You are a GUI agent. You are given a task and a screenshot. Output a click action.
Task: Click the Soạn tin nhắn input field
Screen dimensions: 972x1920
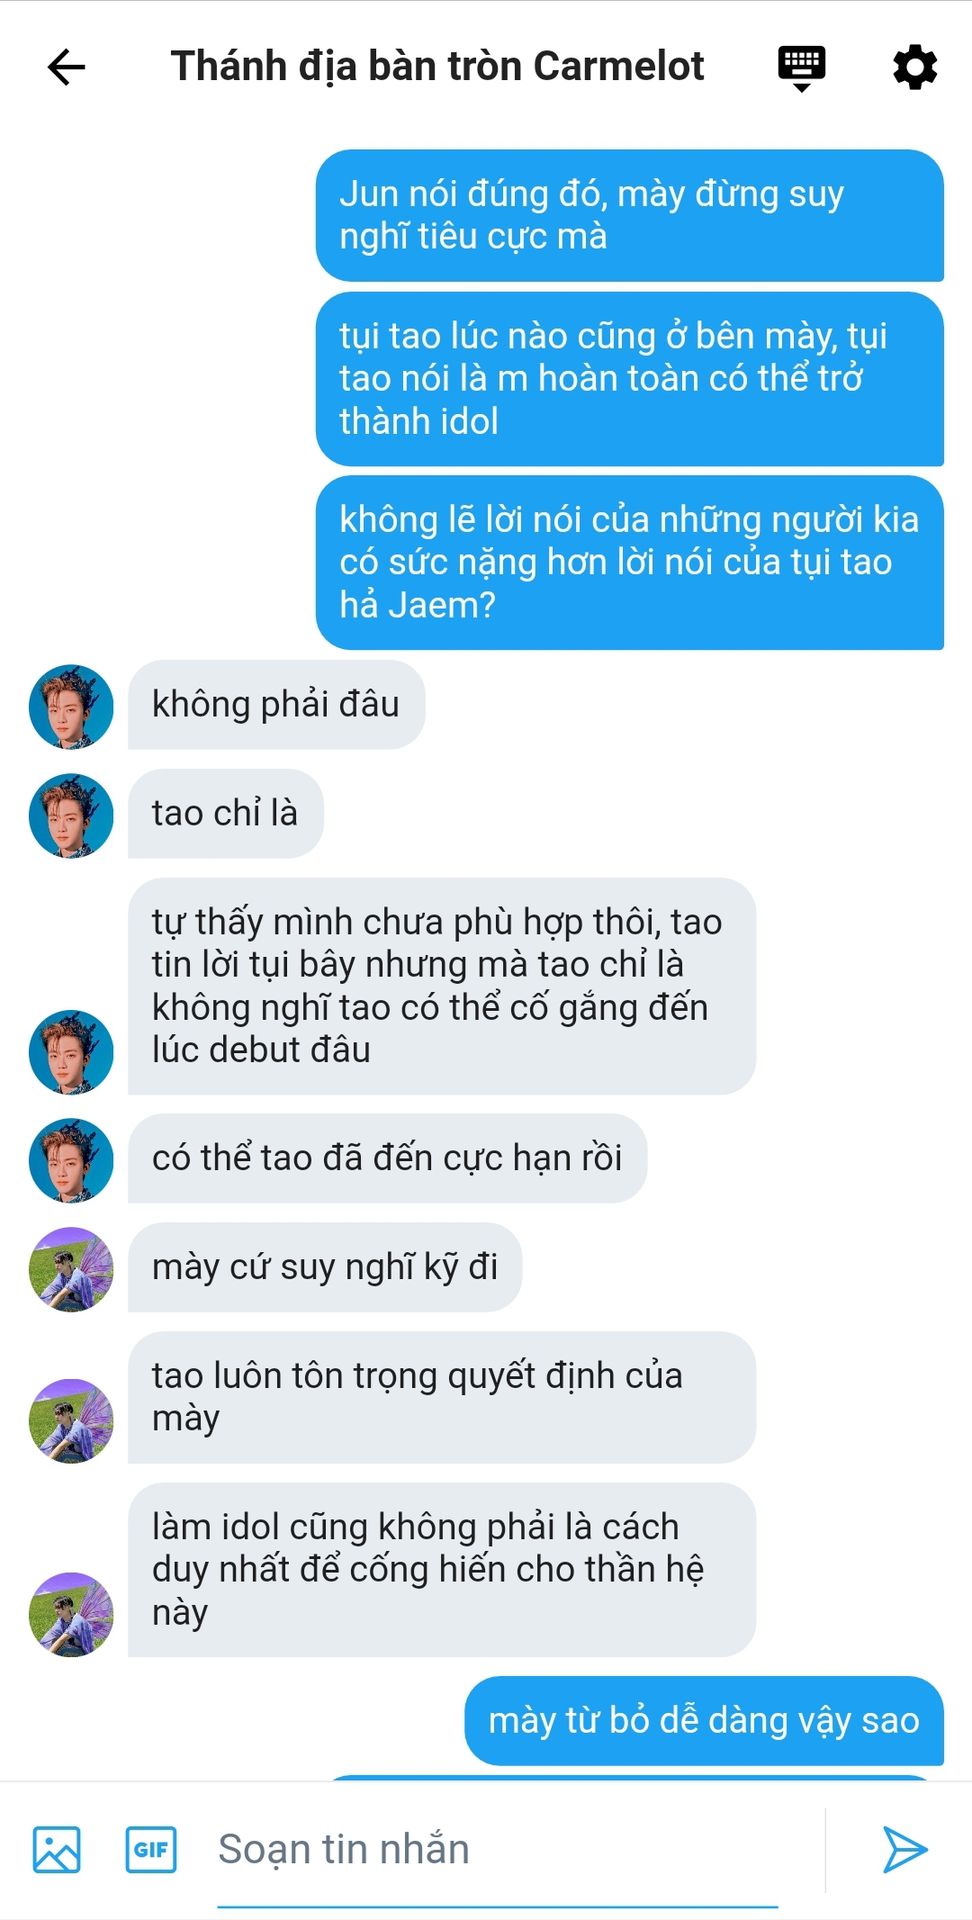click(498, 1849)
